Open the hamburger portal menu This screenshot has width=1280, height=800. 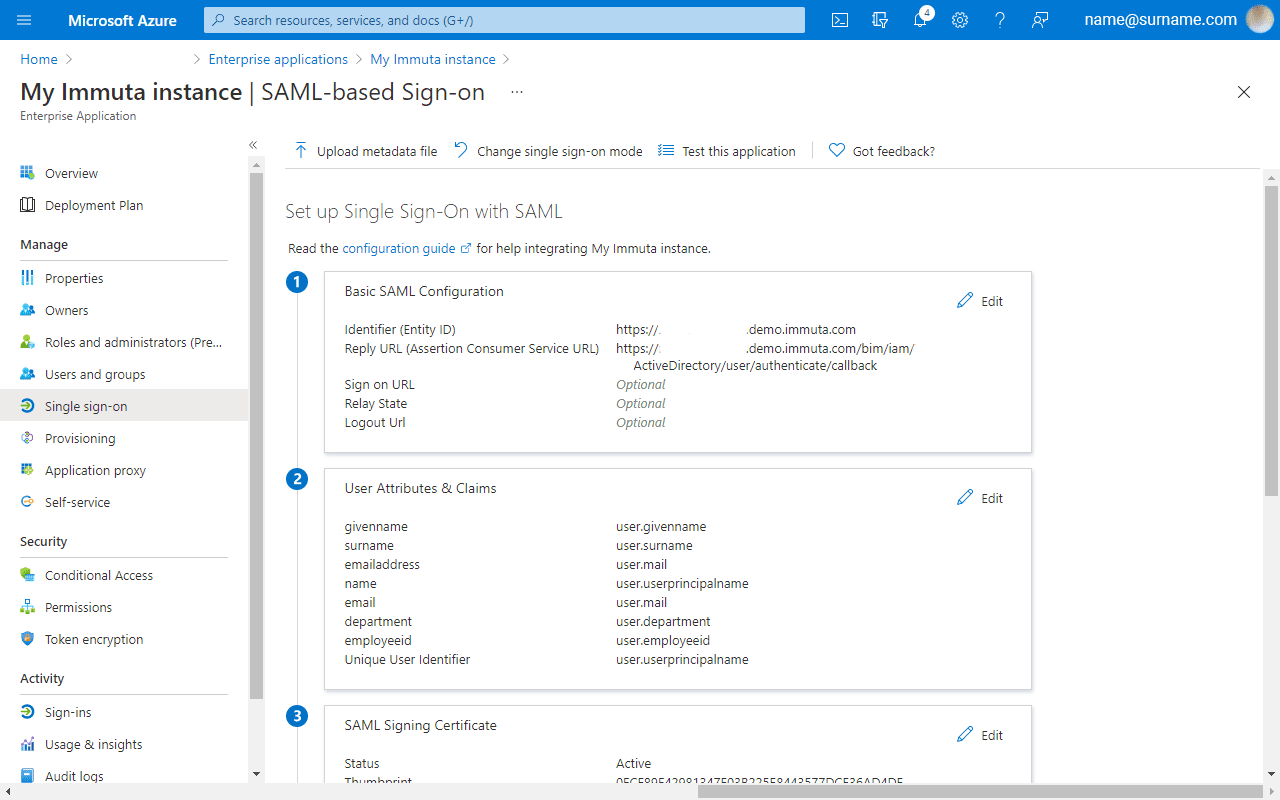click(x=24, y=20)
